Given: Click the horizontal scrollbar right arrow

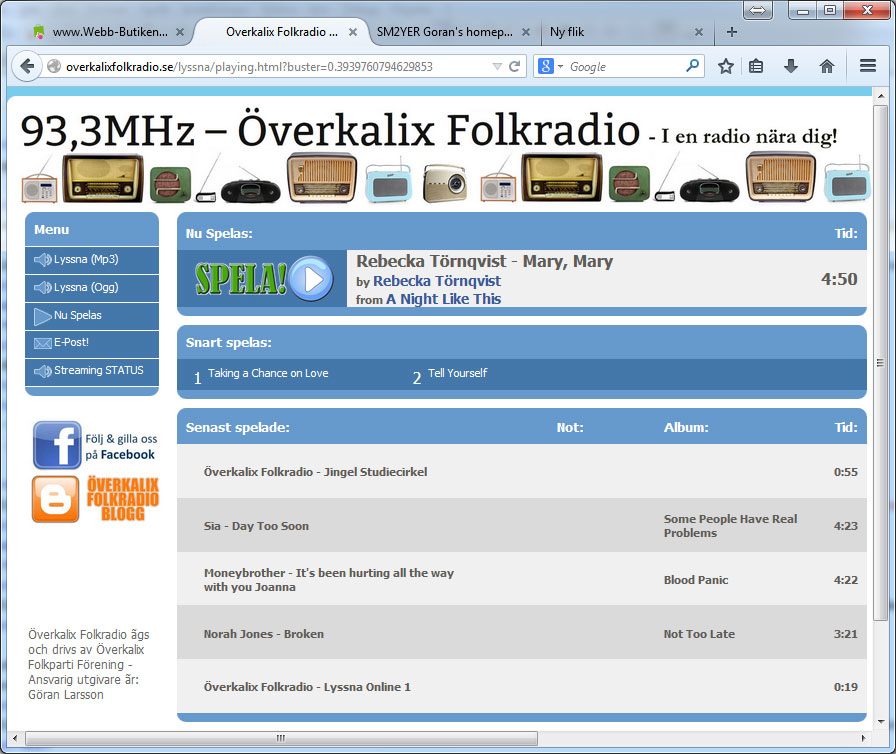Looking at the screenshot, I should [x=863, y=738].
